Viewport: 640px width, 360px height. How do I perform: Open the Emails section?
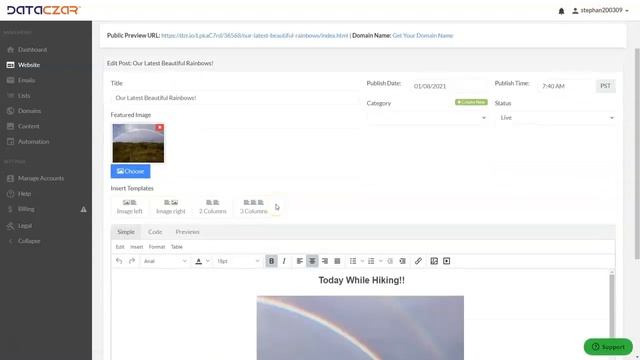coord(26,80)
